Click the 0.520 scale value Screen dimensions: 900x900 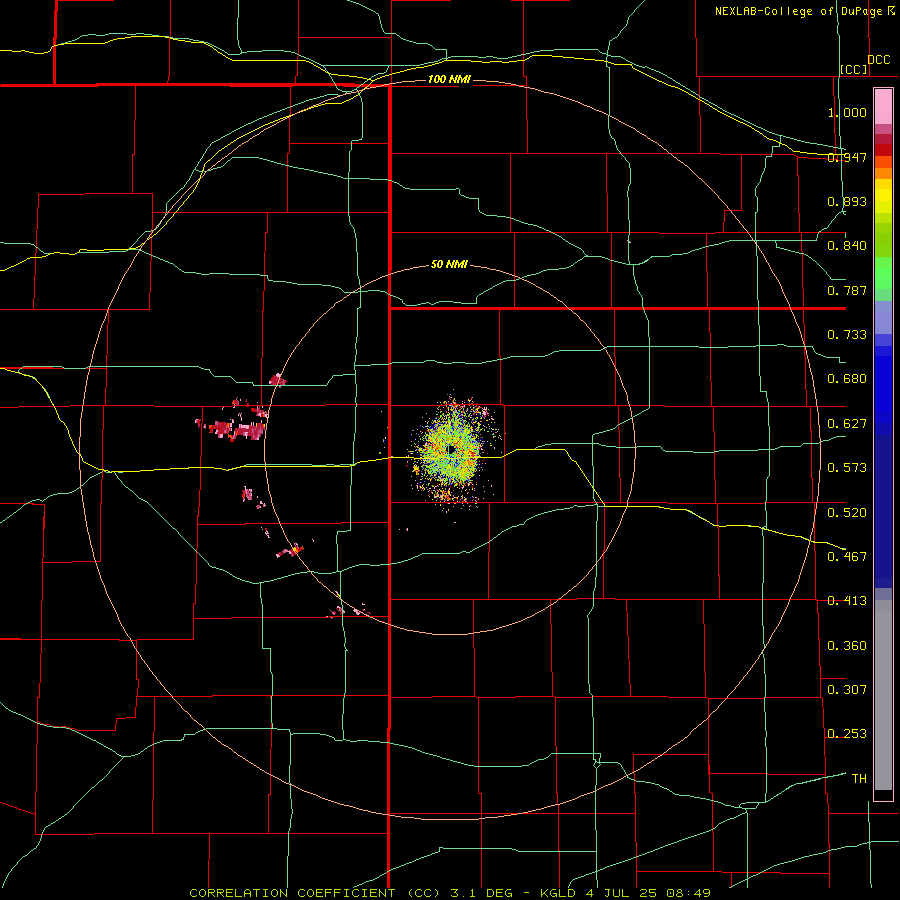[847, 513]
